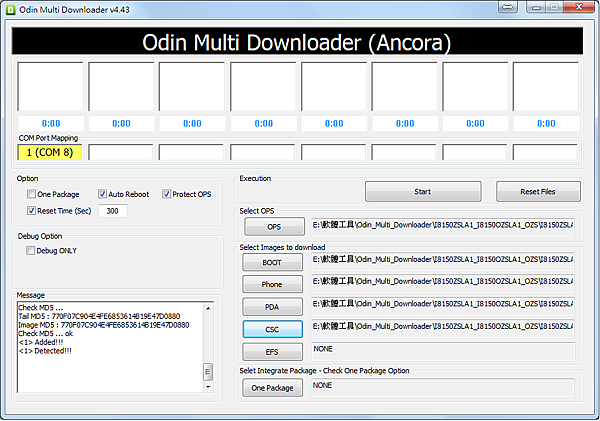Screen dimensions: 600x421
Task: Choose an EFS file
Action: tap(272, 352)
